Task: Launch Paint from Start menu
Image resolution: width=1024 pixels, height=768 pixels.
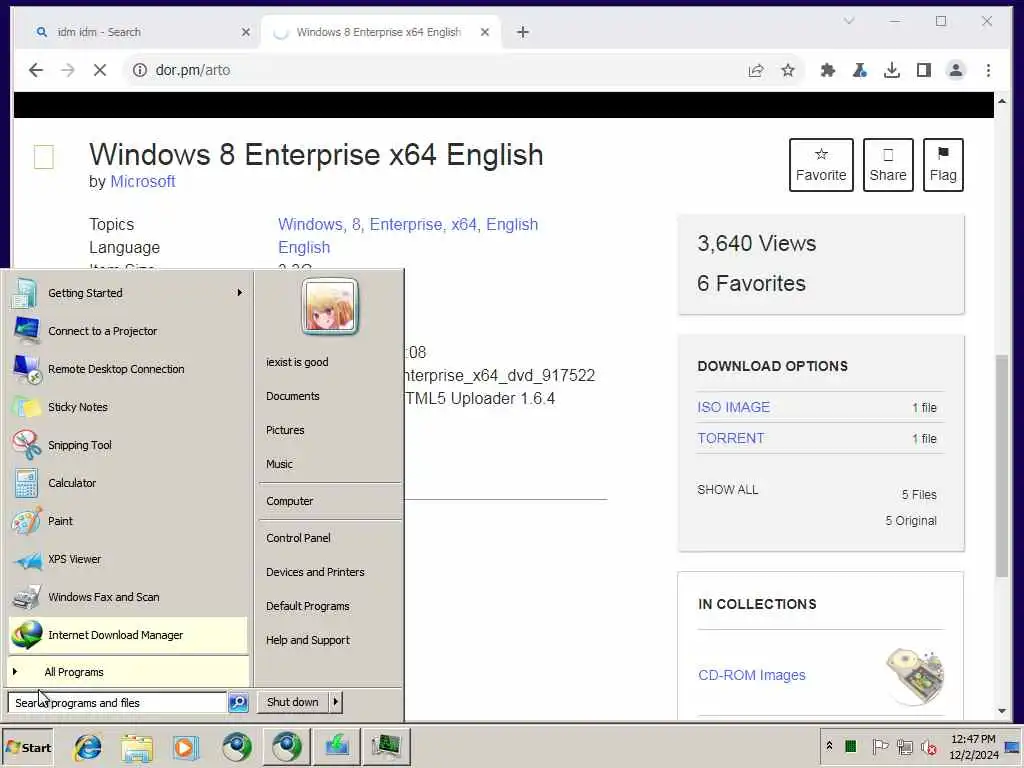Action: (x=128, y=520)
